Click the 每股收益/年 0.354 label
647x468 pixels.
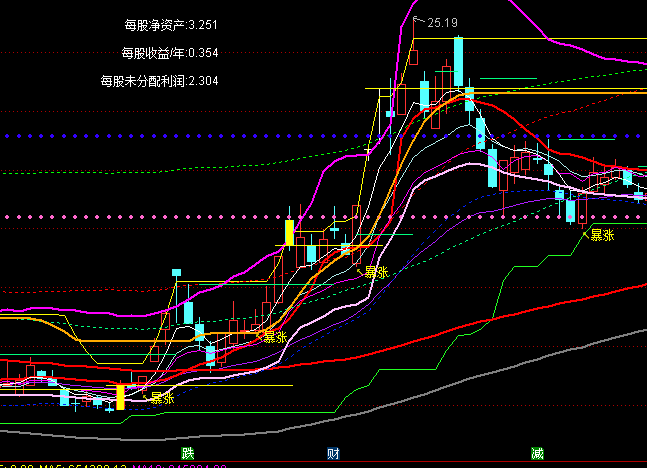[x=169, y=52]
